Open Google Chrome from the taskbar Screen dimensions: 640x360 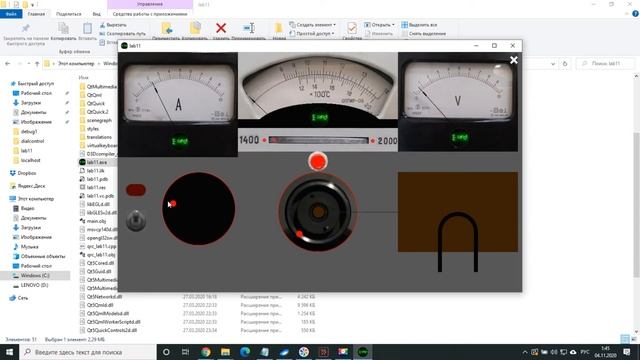click(206, 352)
